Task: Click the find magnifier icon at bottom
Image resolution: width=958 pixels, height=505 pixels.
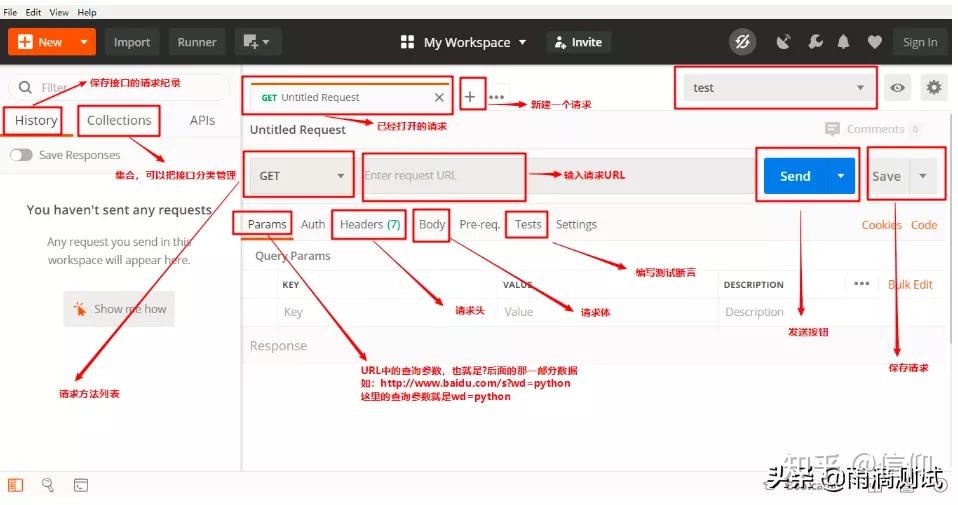Action: coord(48,485)
